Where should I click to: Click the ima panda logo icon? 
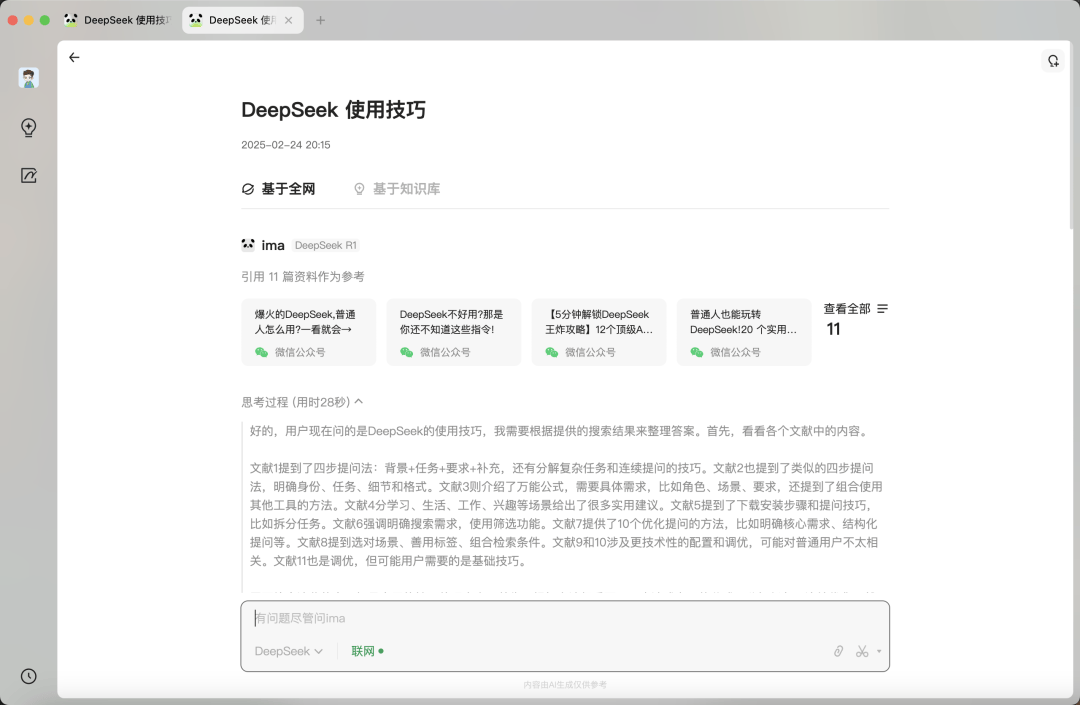point(248,244)
